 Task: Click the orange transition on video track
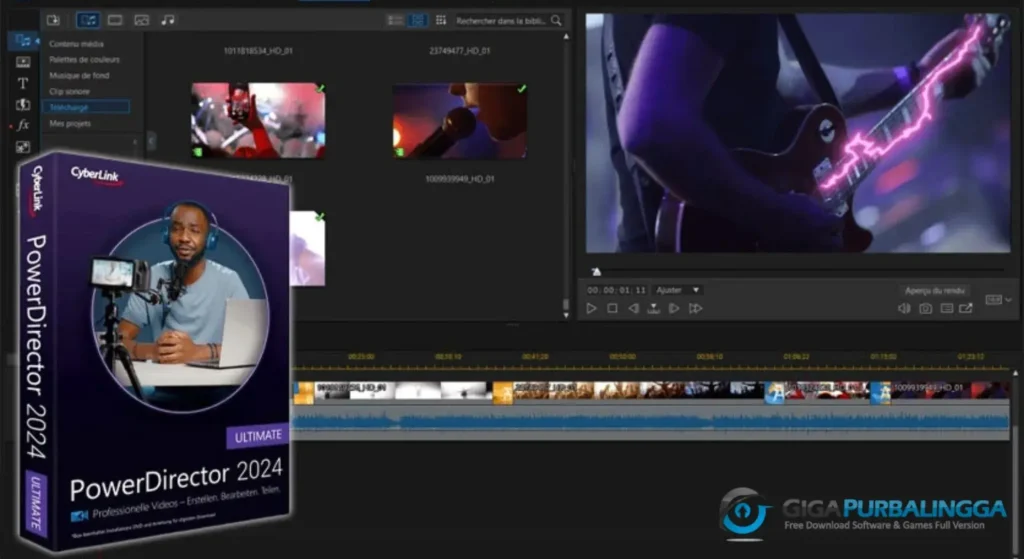pyautogui.click(x=502, y=393)
